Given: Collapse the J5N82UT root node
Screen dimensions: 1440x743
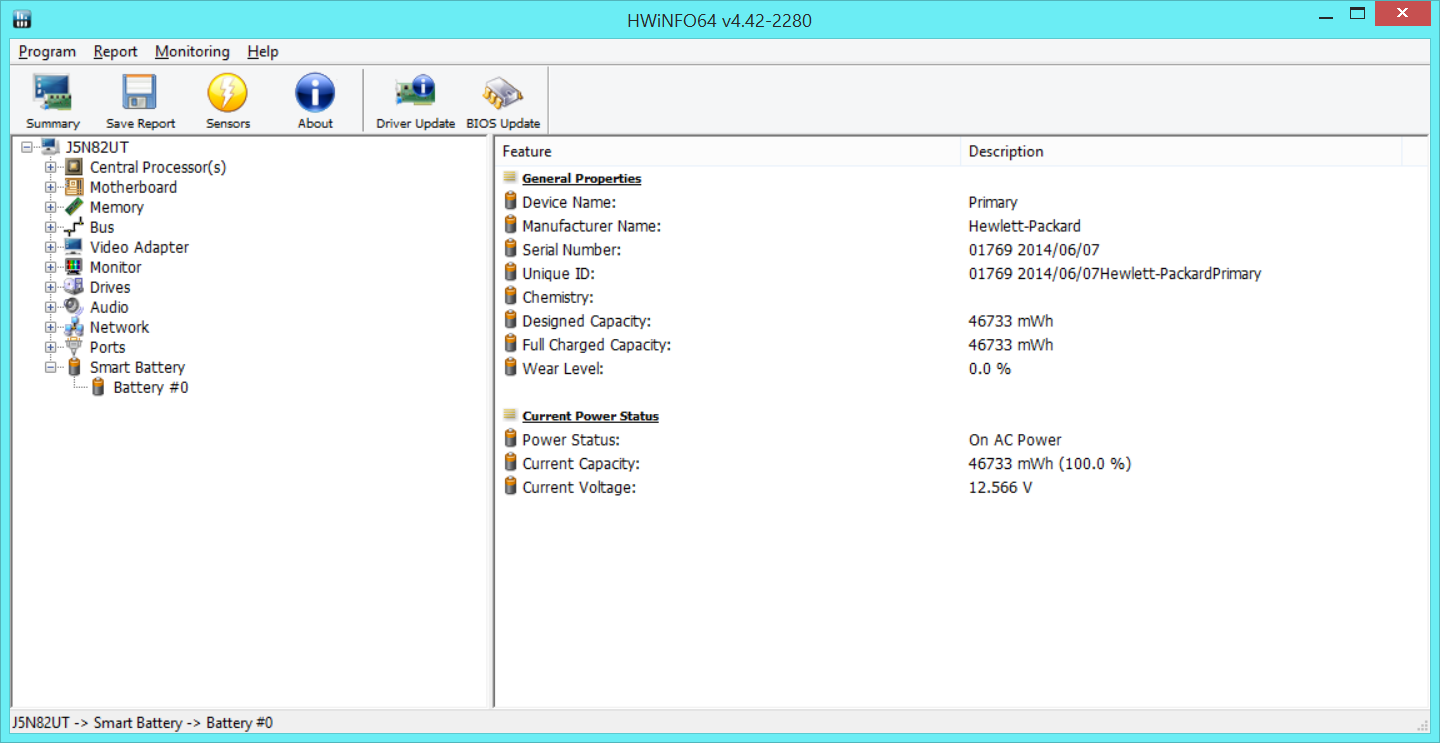Looking at the screenshot, I should pos(27,147).
